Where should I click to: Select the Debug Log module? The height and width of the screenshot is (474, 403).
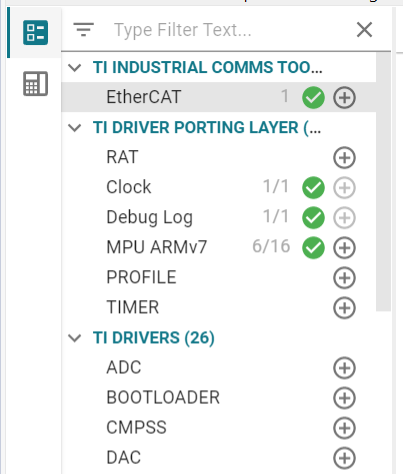click(150, 217)
